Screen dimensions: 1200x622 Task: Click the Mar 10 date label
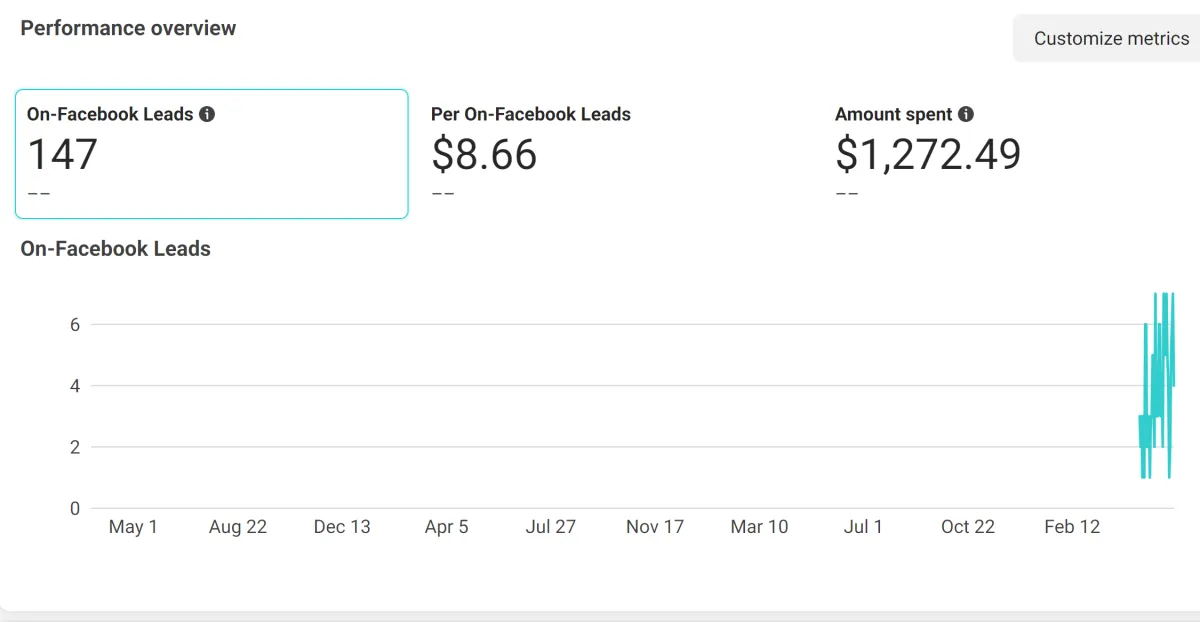pyautogui.click(x=759, y=527)
